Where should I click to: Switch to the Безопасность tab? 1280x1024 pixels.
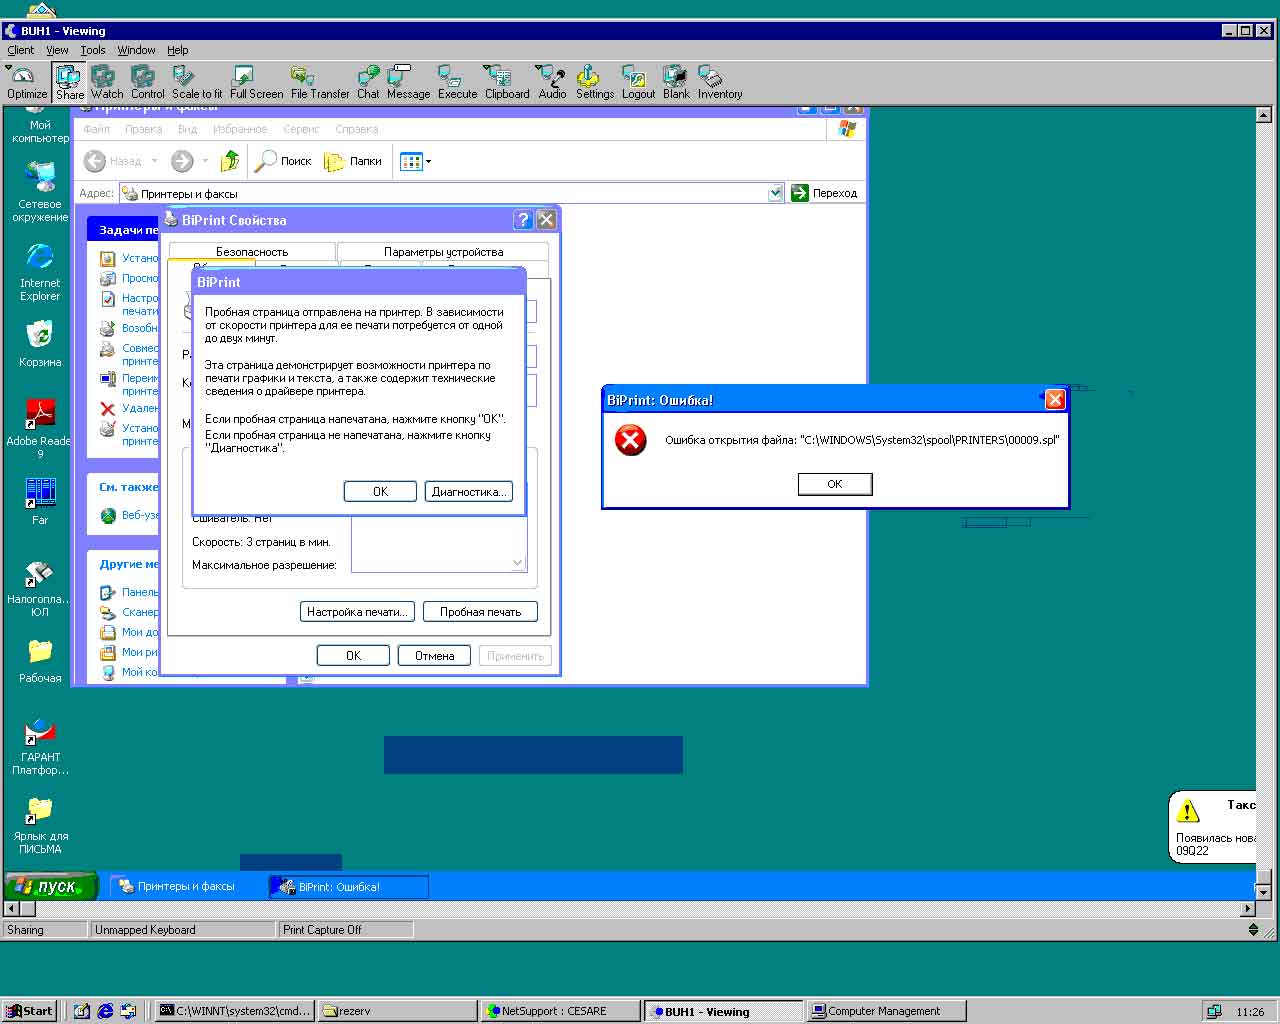(x=252, y=252)
